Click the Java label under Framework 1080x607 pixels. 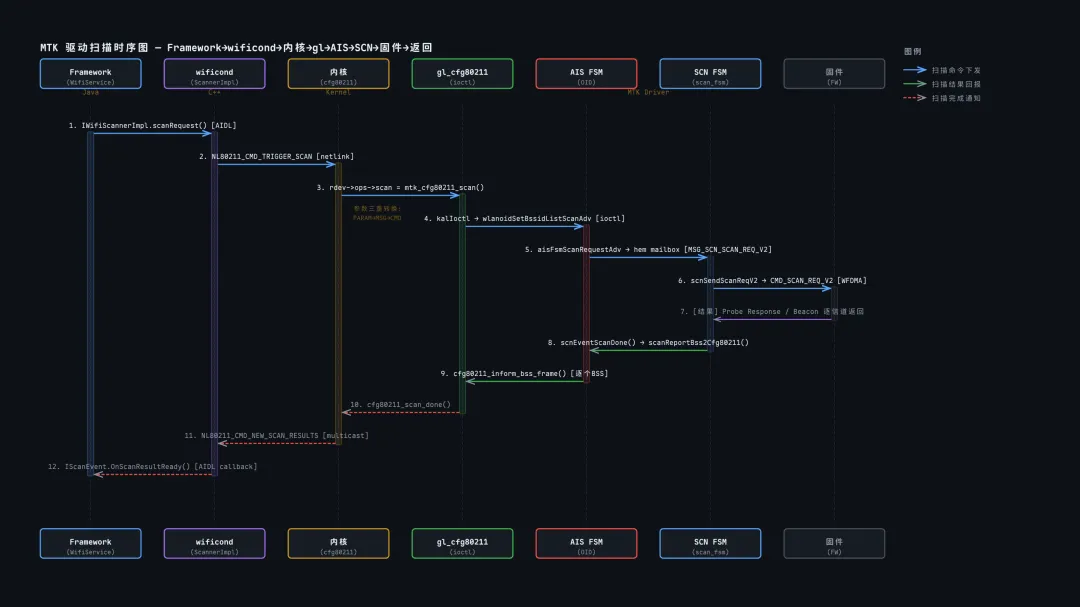90,92
